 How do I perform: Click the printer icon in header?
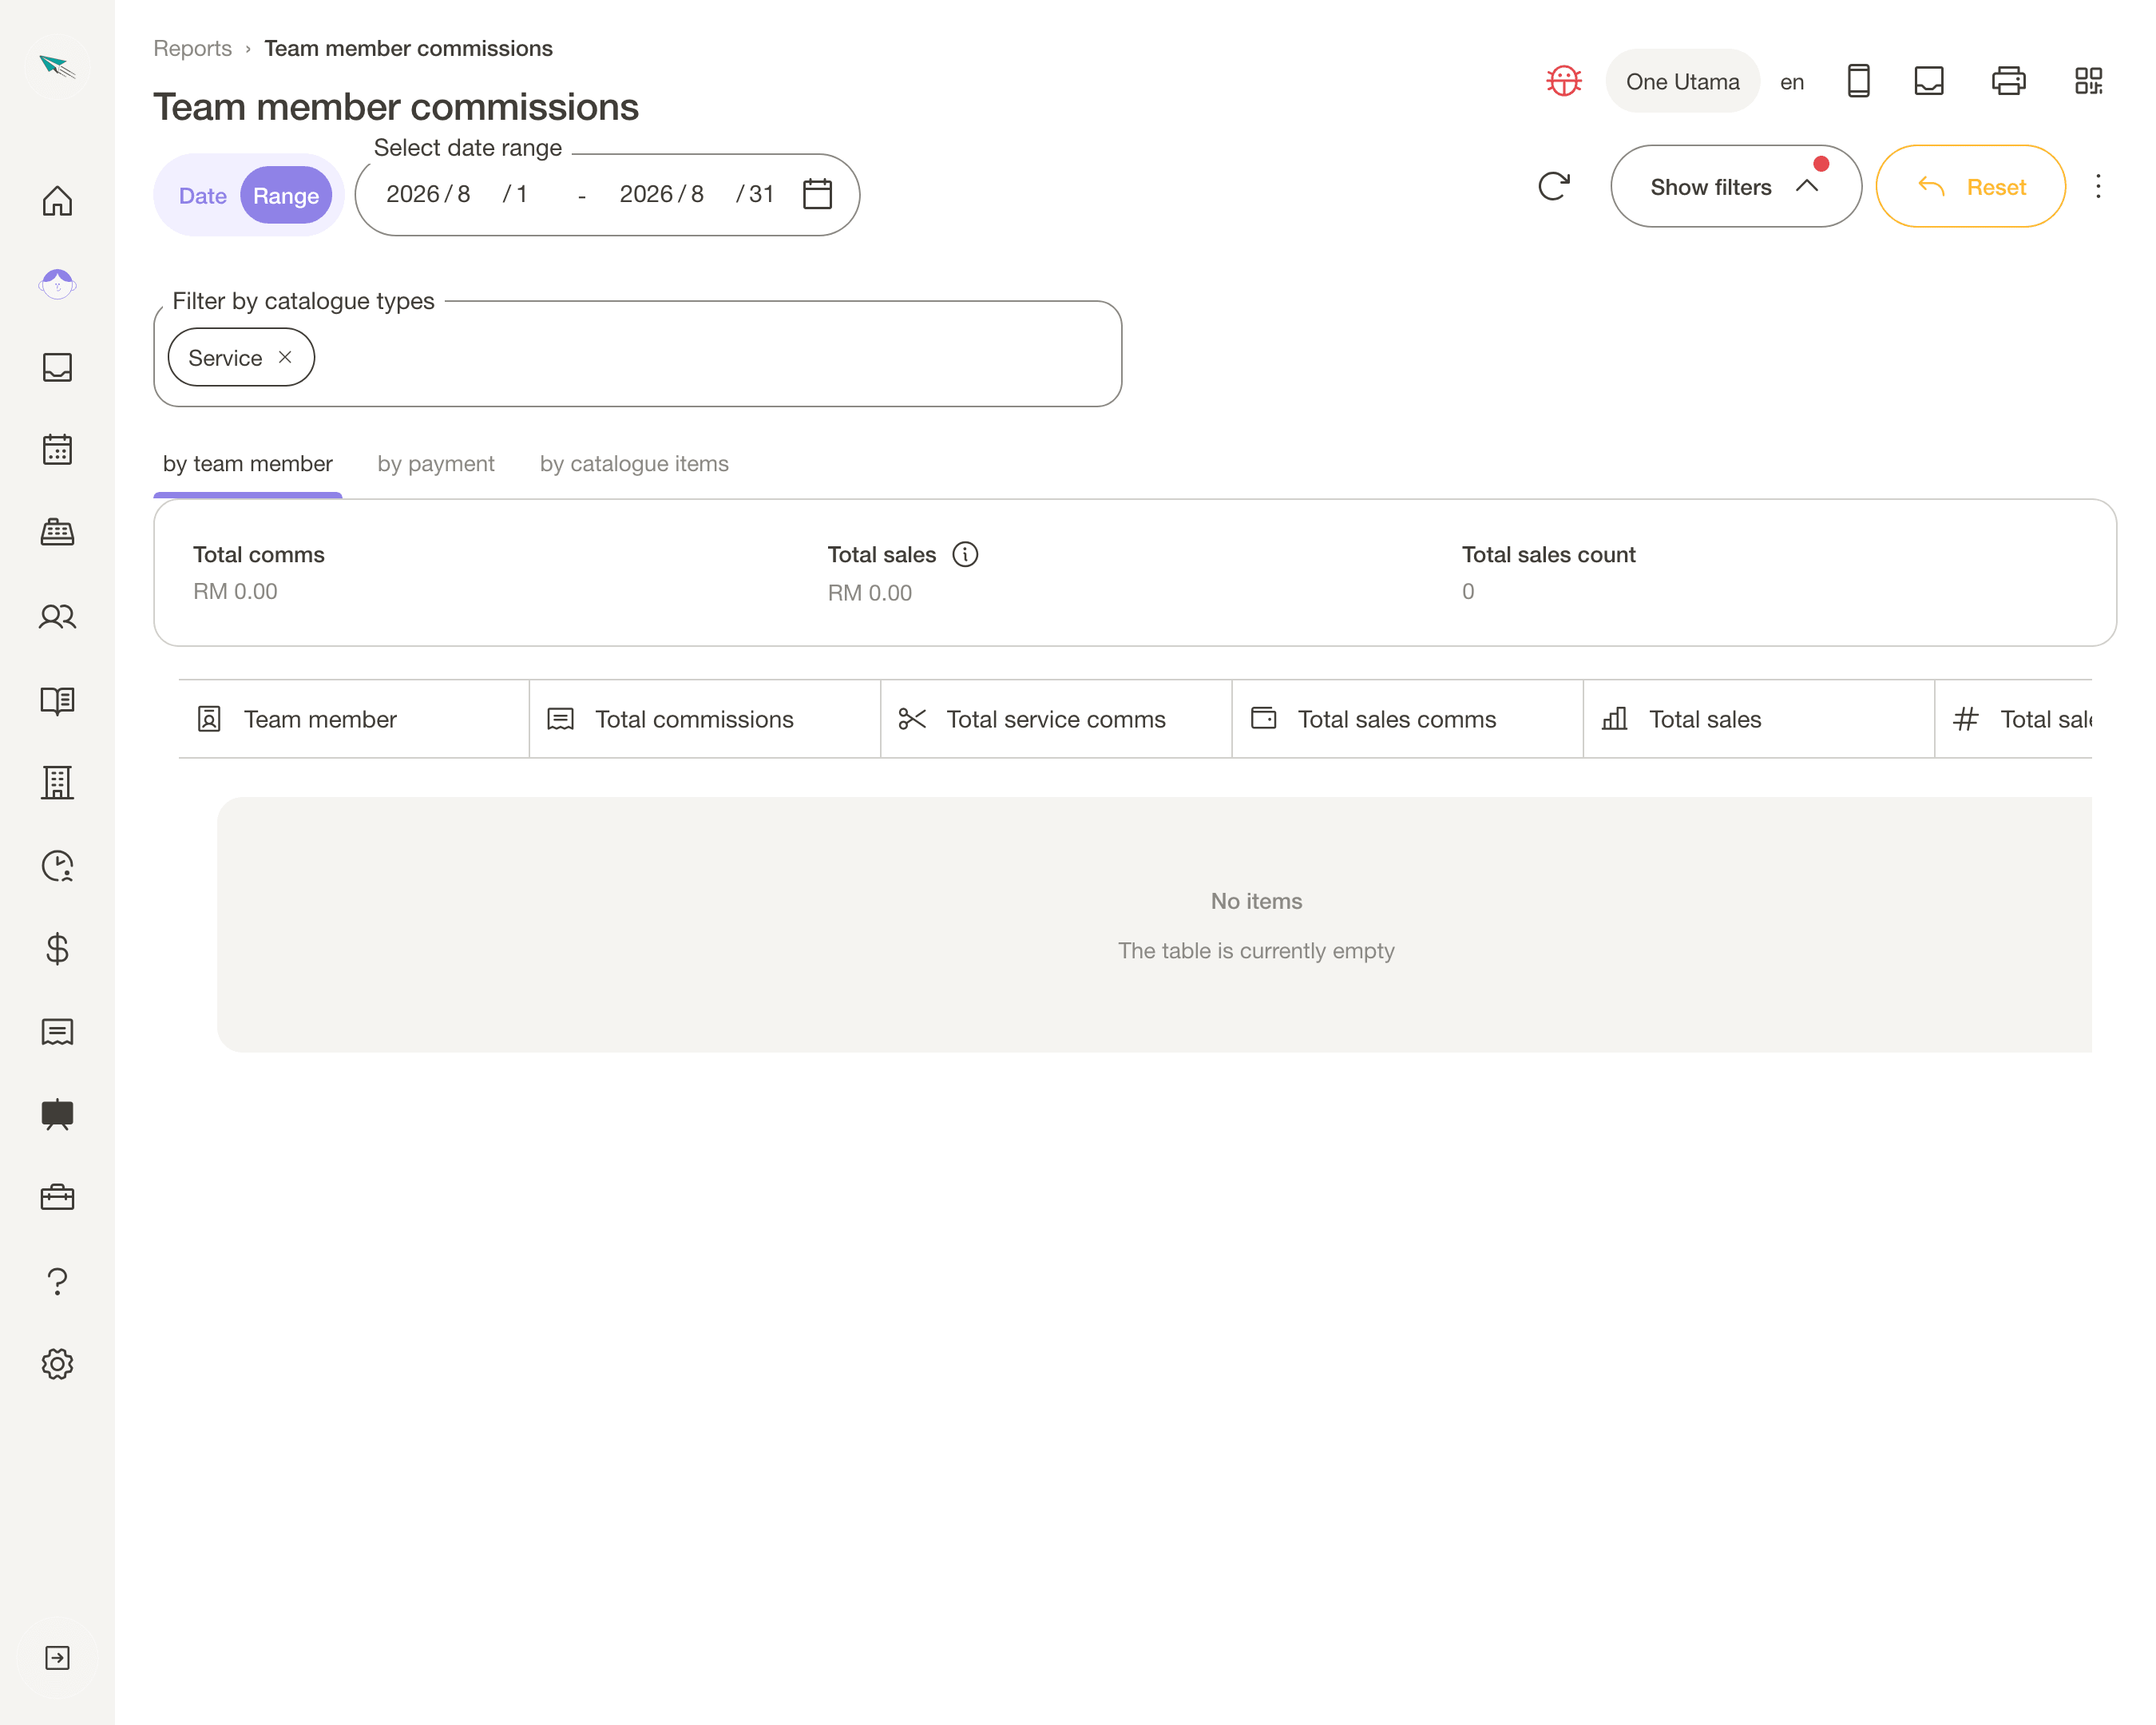click(2008, 81)
